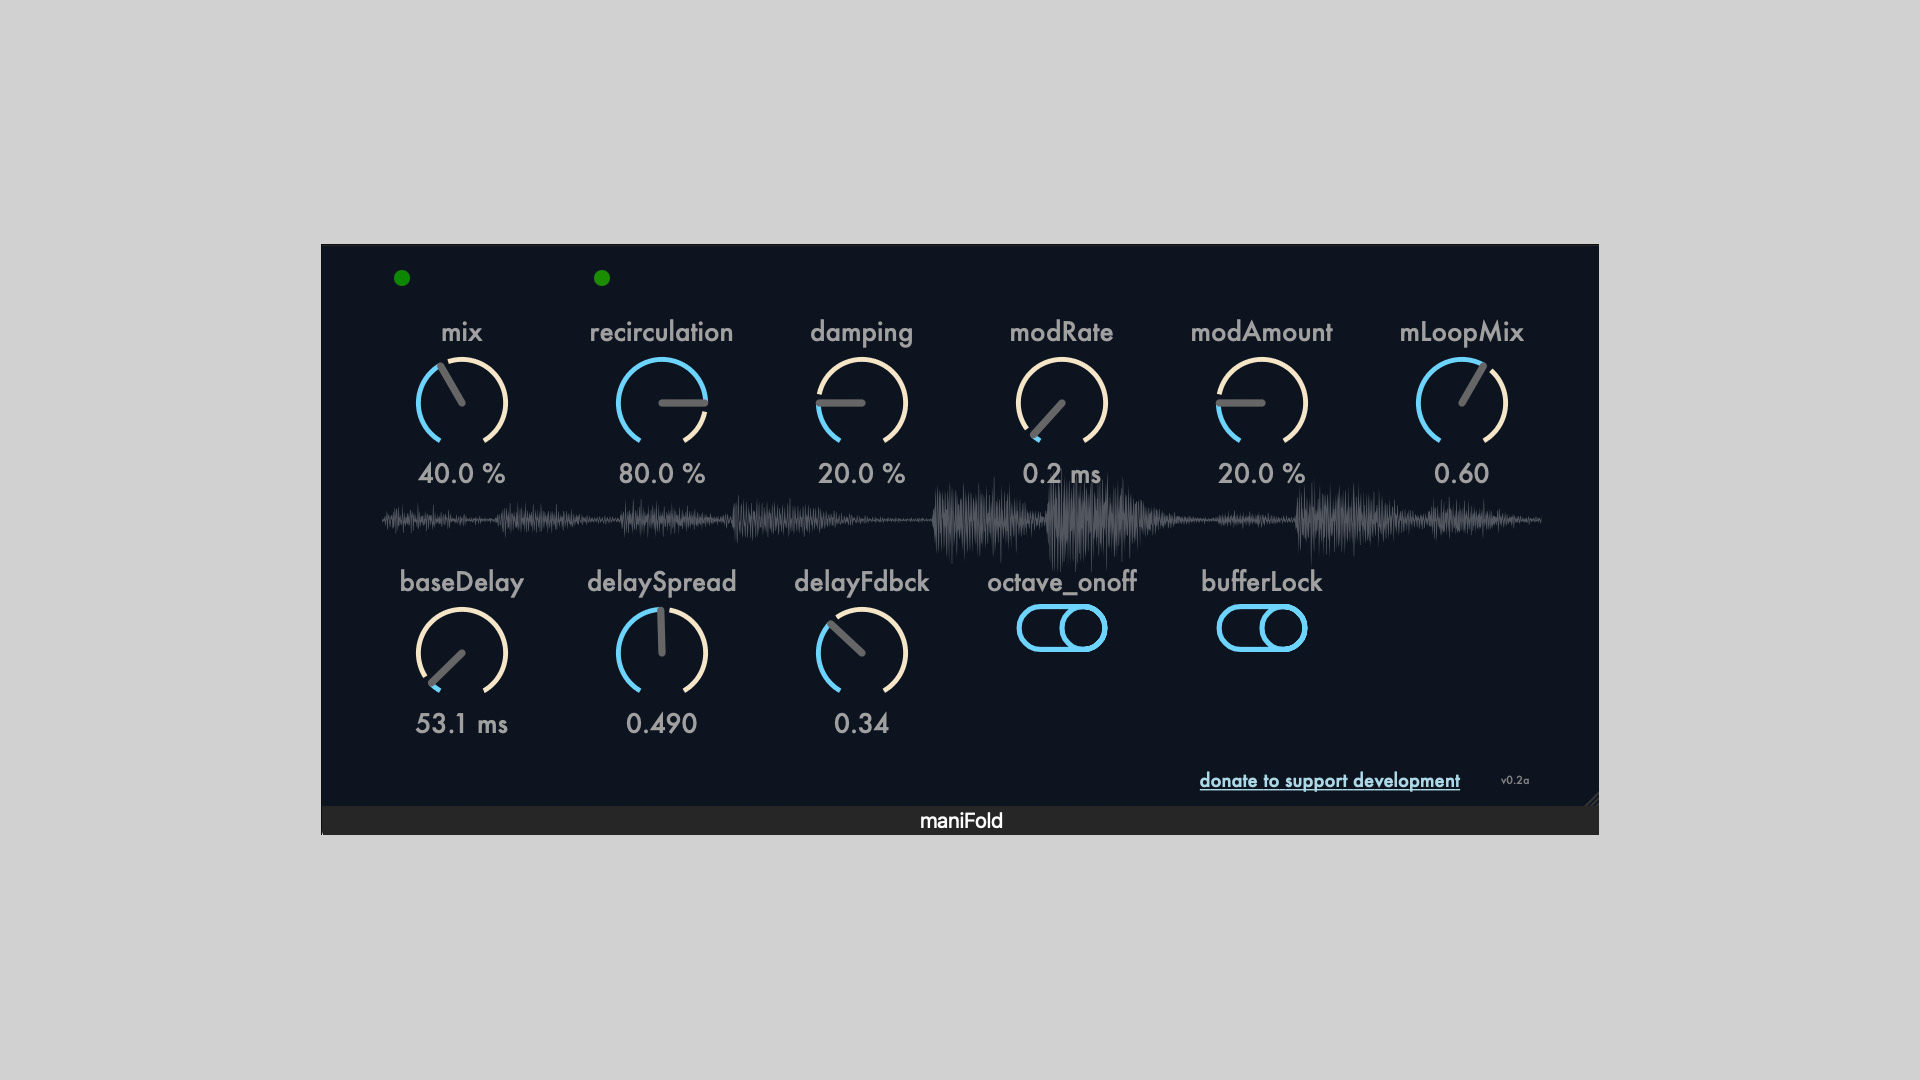Click the 20.0 % damping value
The image size is (1920, 1080).
coord(862,474)
